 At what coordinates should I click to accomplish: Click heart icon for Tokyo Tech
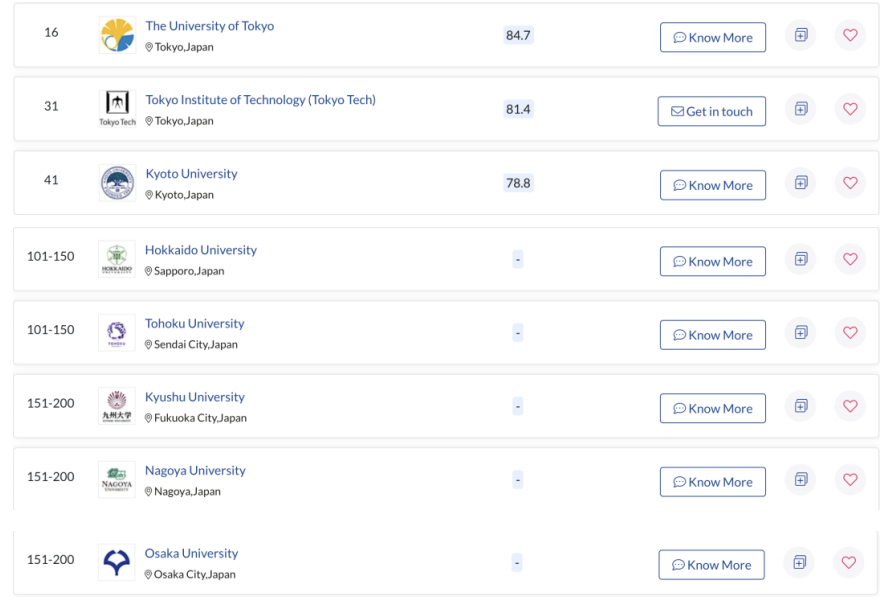[850, 109]
